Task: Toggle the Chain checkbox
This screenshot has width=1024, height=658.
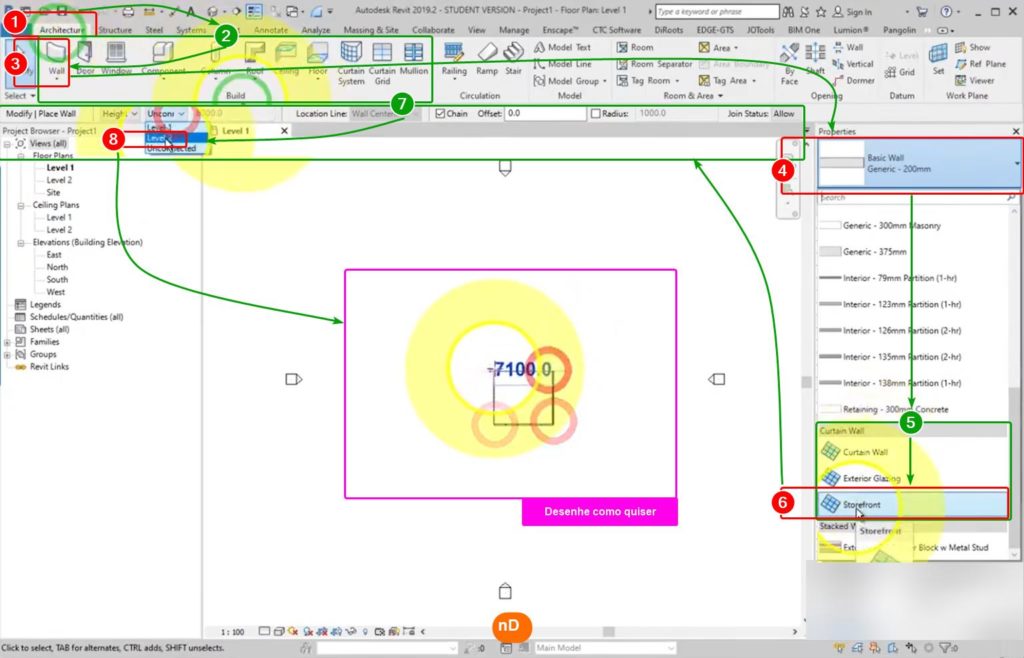Action: pos(438,114)
